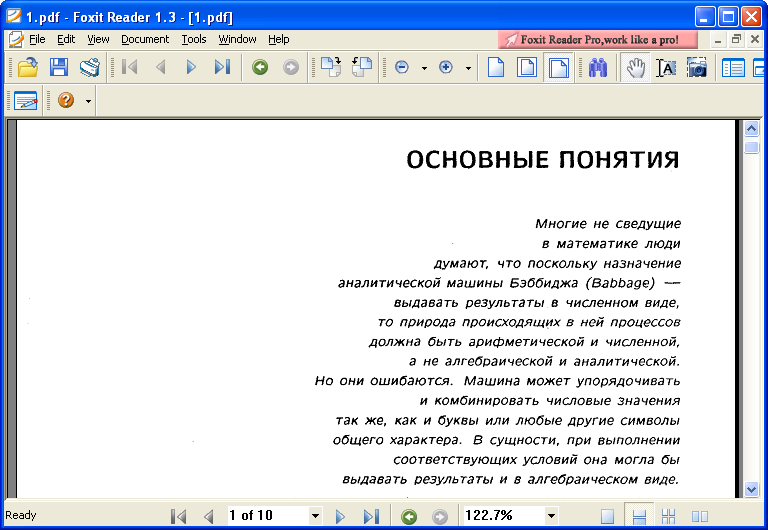Open the Edit menu

[66, 39]
